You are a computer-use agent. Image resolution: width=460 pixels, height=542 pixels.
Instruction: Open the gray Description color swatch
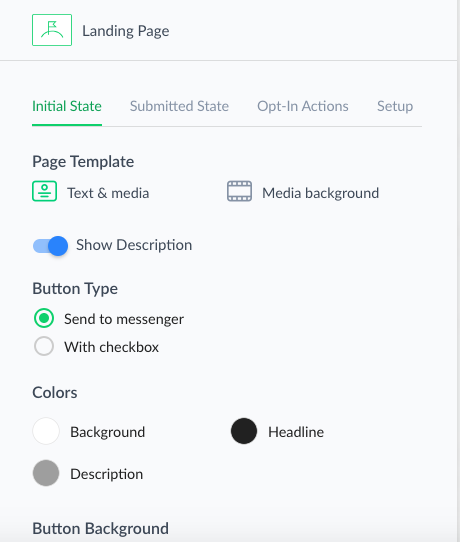[46, 473]
